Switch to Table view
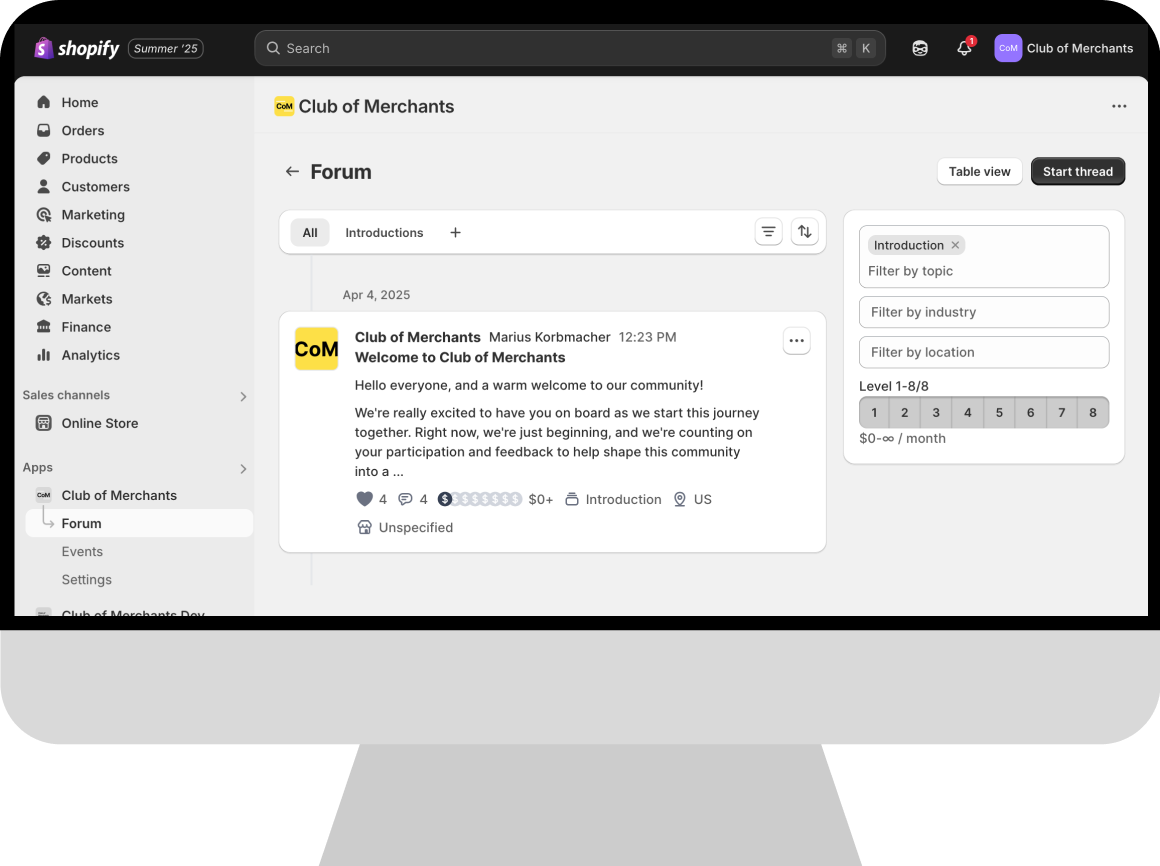The height and width of the screenshot is (866, 1160). tap(979, 172)
